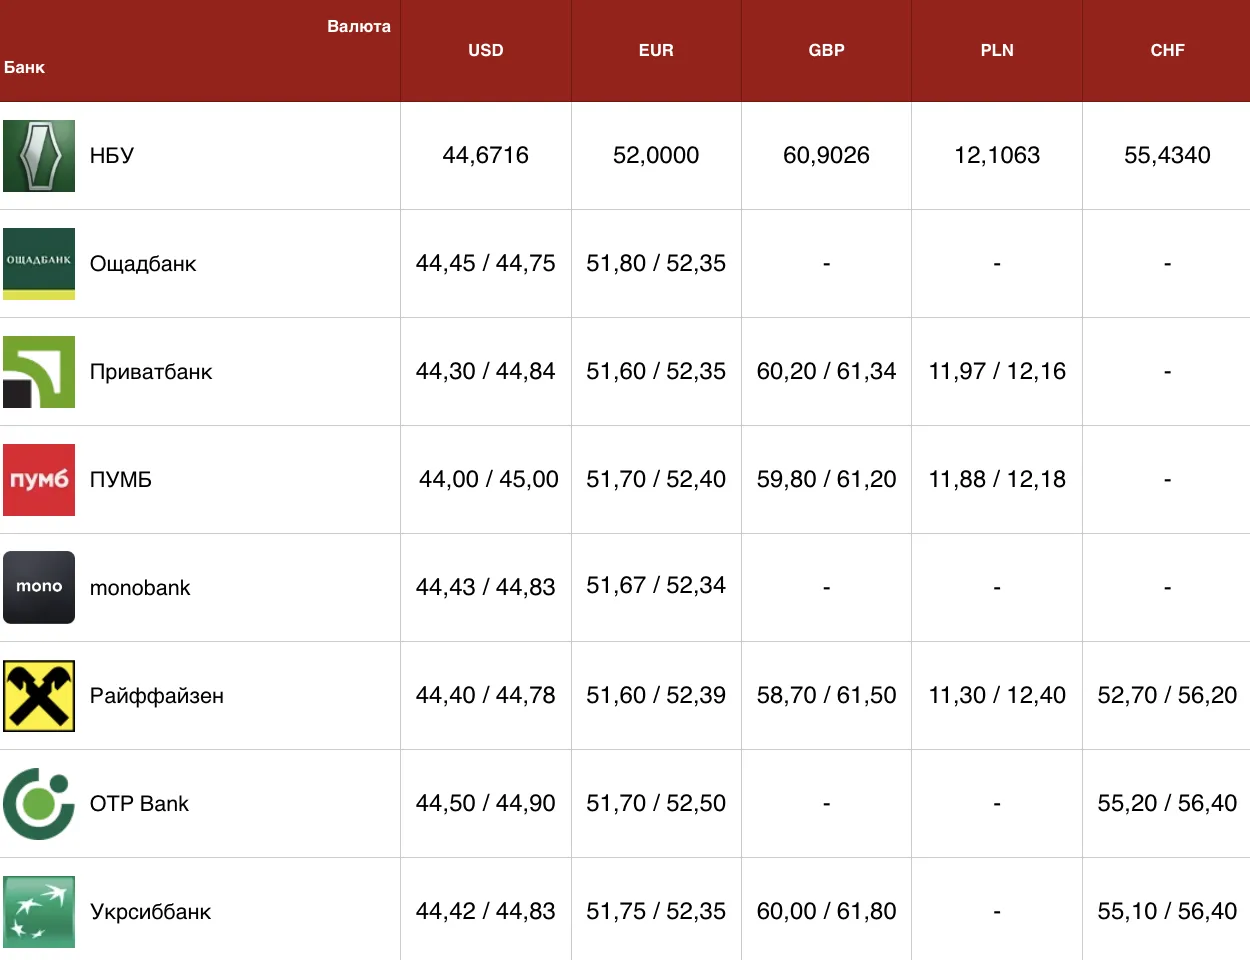This screenshot has width=1250, height=960.
Task: Click the ПУМБ bank name
Action: (121, 480)
